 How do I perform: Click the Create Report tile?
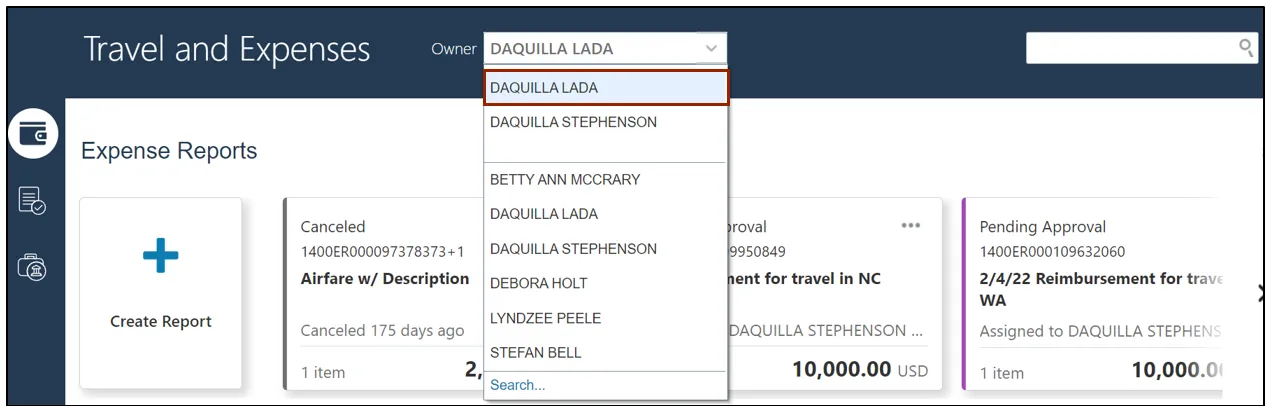(160, 293)
